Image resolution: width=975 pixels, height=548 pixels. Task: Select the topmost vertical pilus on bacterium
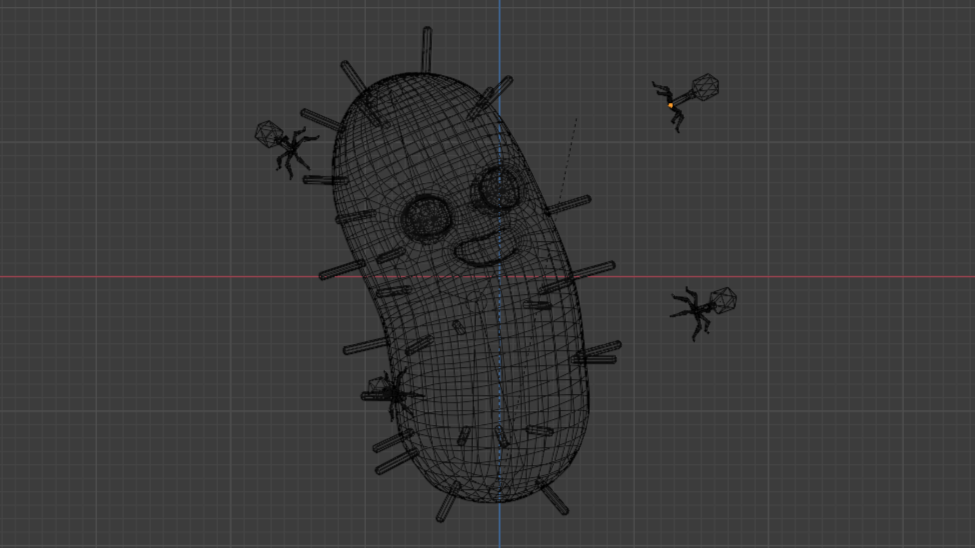point(427,48)
